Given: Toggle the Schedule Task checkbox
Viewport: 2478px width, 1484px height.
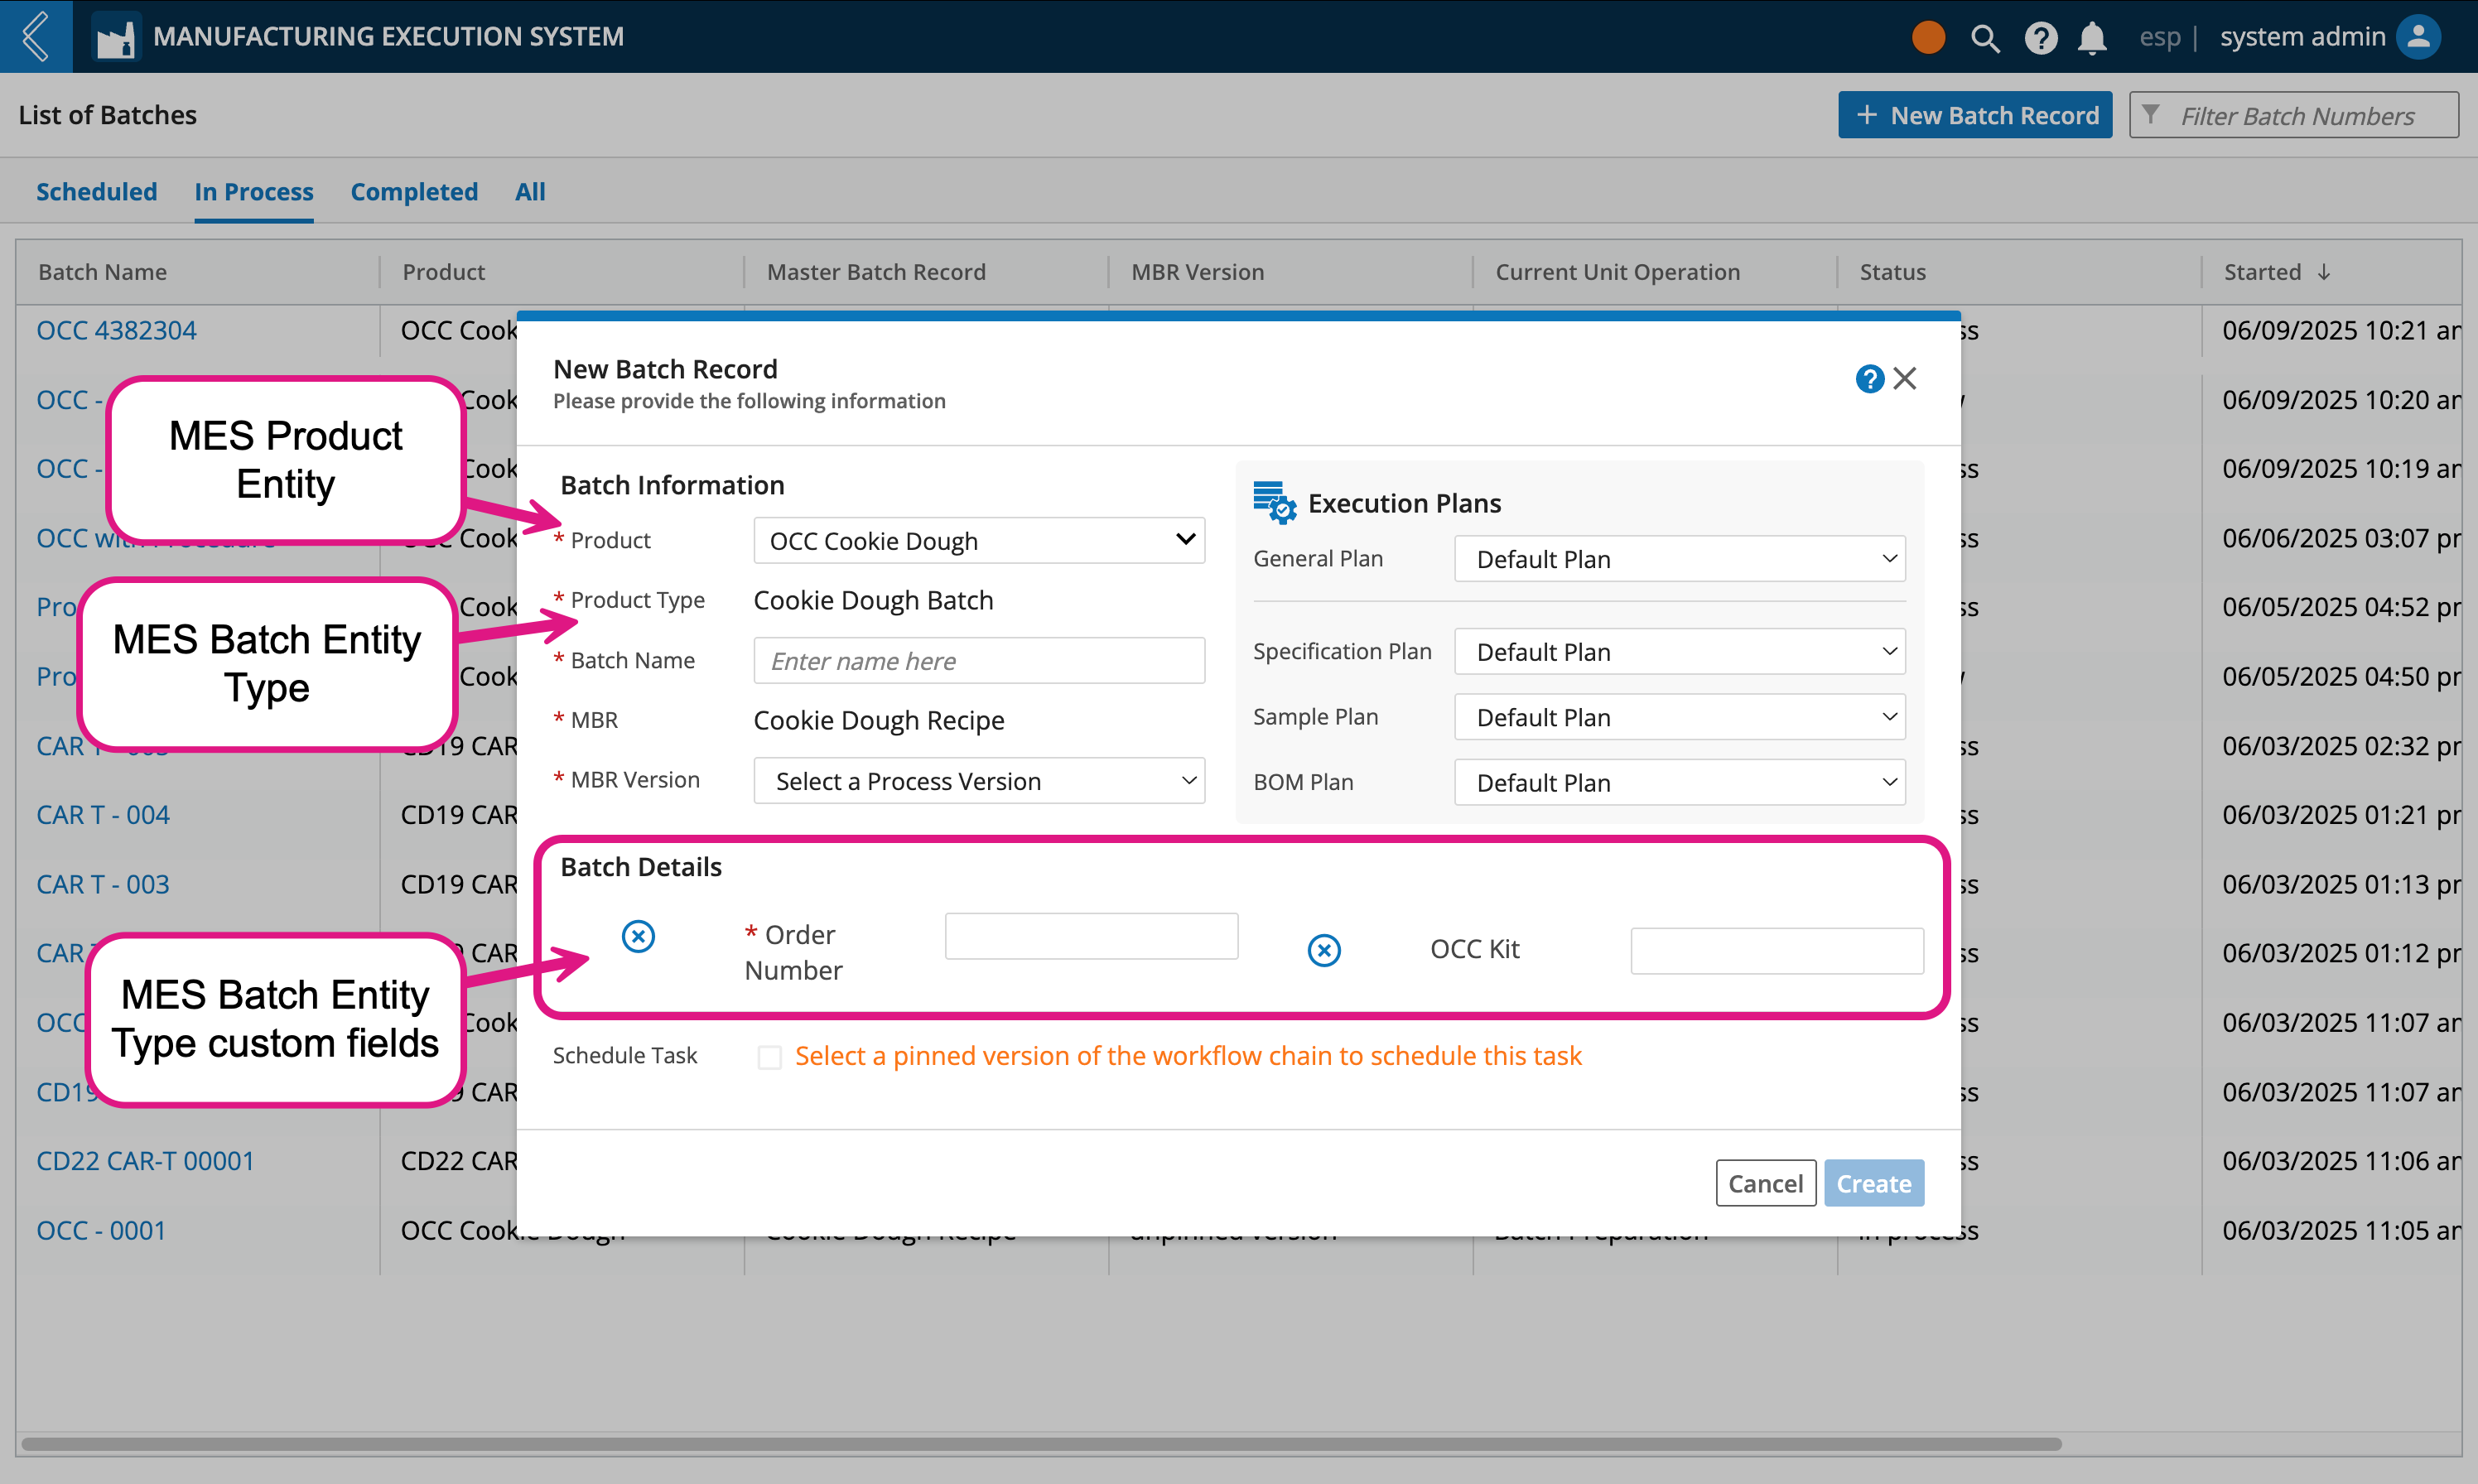Looking at the screenshot, I should click(x=769, y=1057).
